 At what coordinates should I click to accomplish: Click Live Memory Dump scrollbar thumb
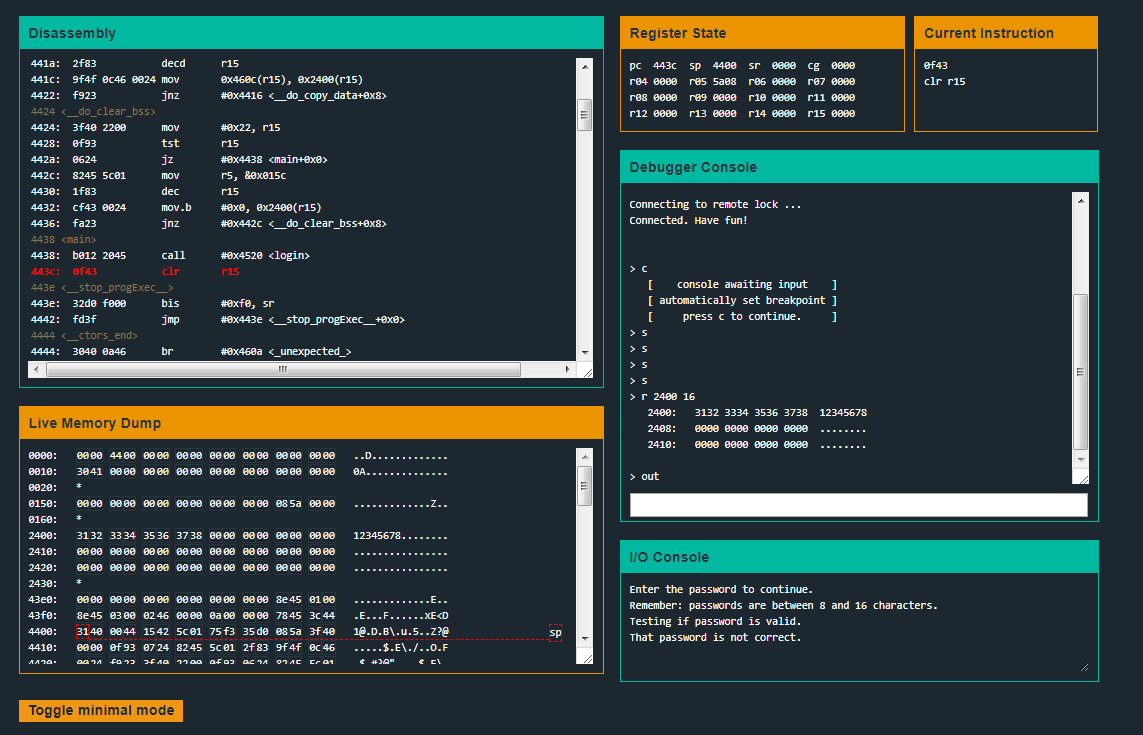[585, 486]
